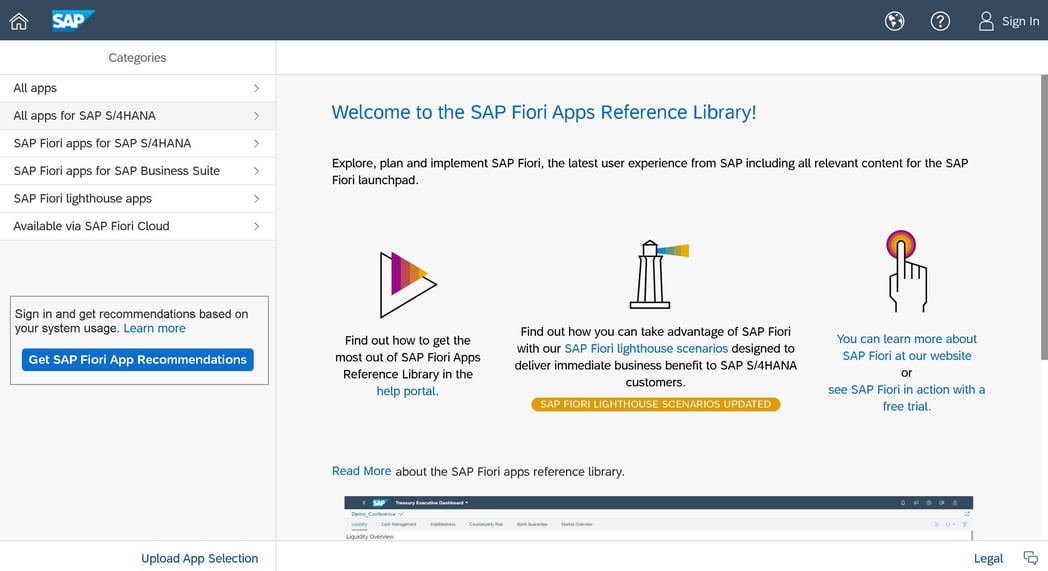Click Upload App Selection link
The height and width of the screenshot is (571, 1048).
pos(199,558)
